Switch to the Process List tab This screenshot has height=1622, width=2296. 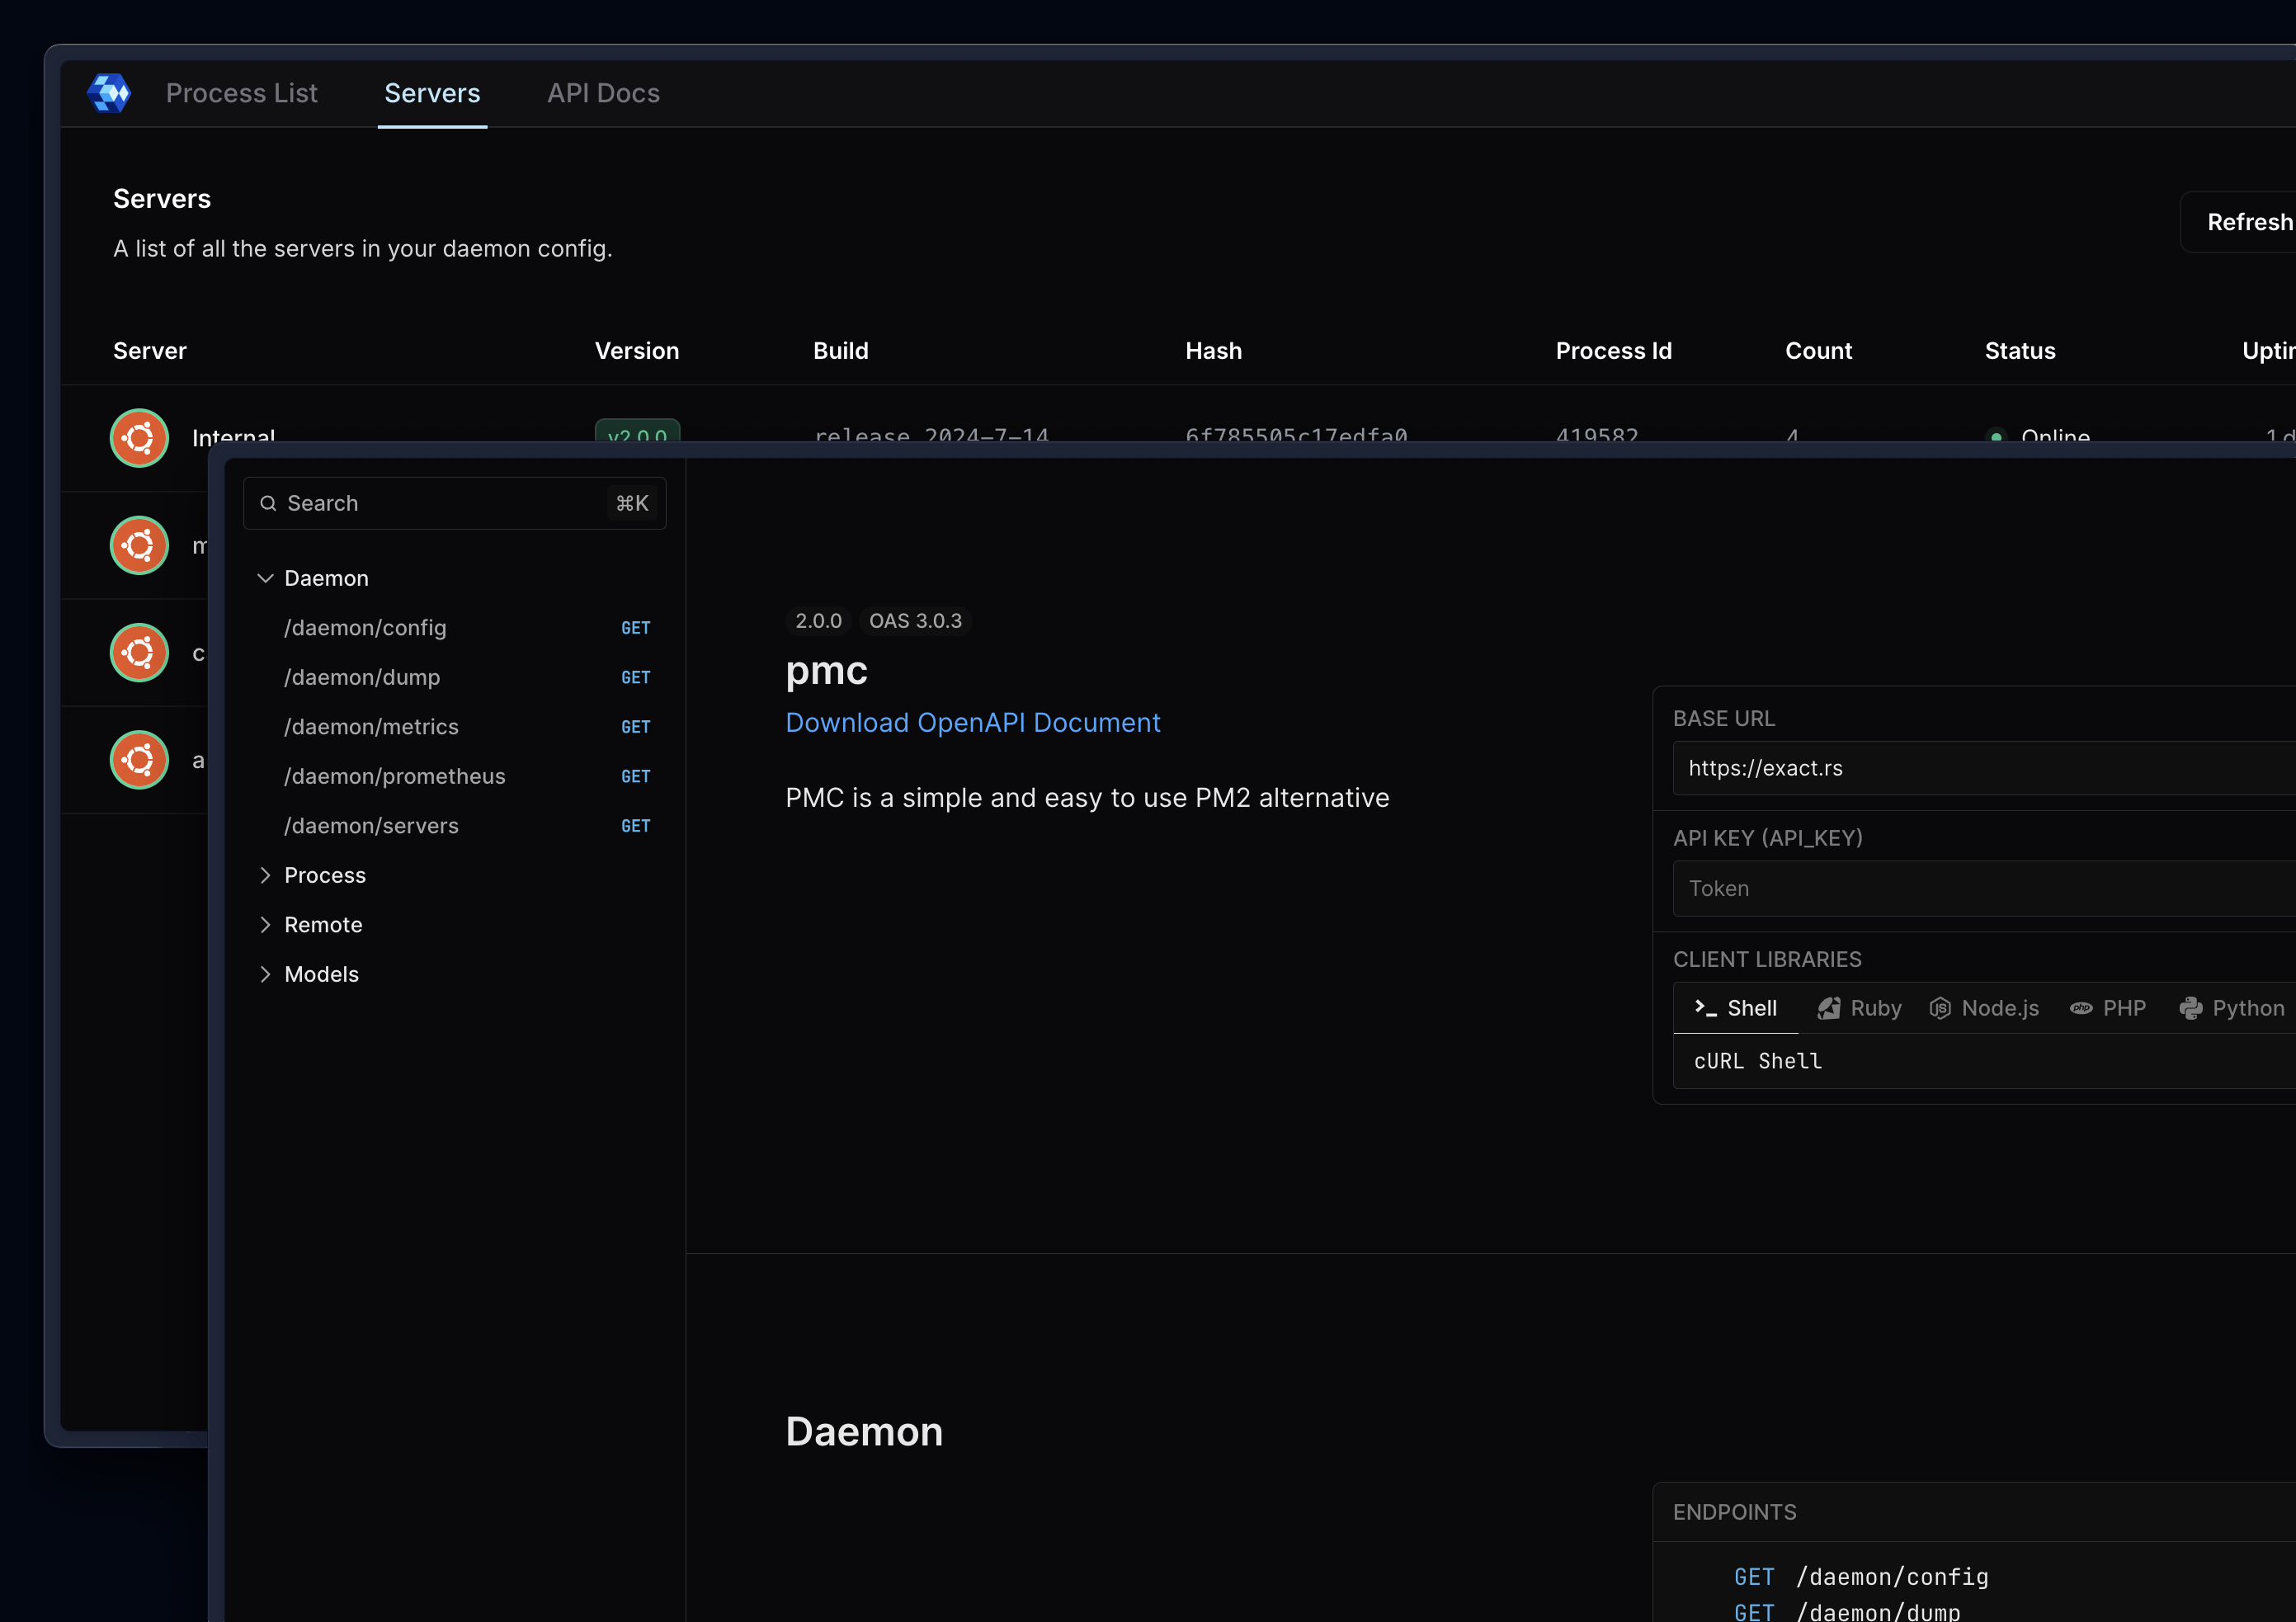coord(241,93)
